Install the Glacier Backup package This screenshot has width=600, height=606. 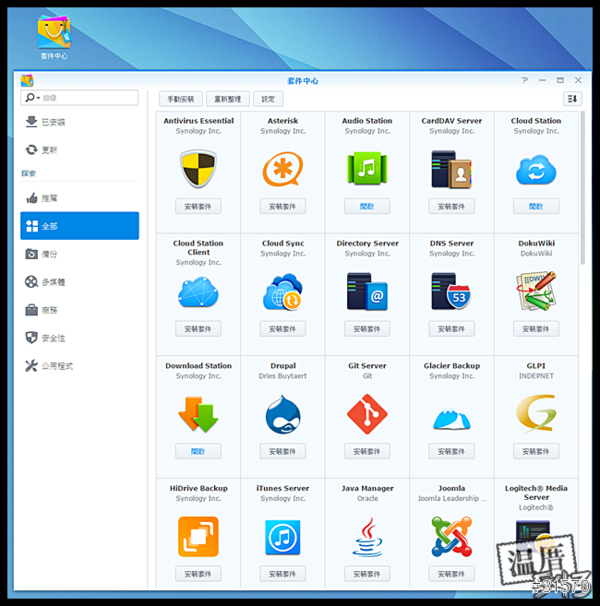point(452,451)
